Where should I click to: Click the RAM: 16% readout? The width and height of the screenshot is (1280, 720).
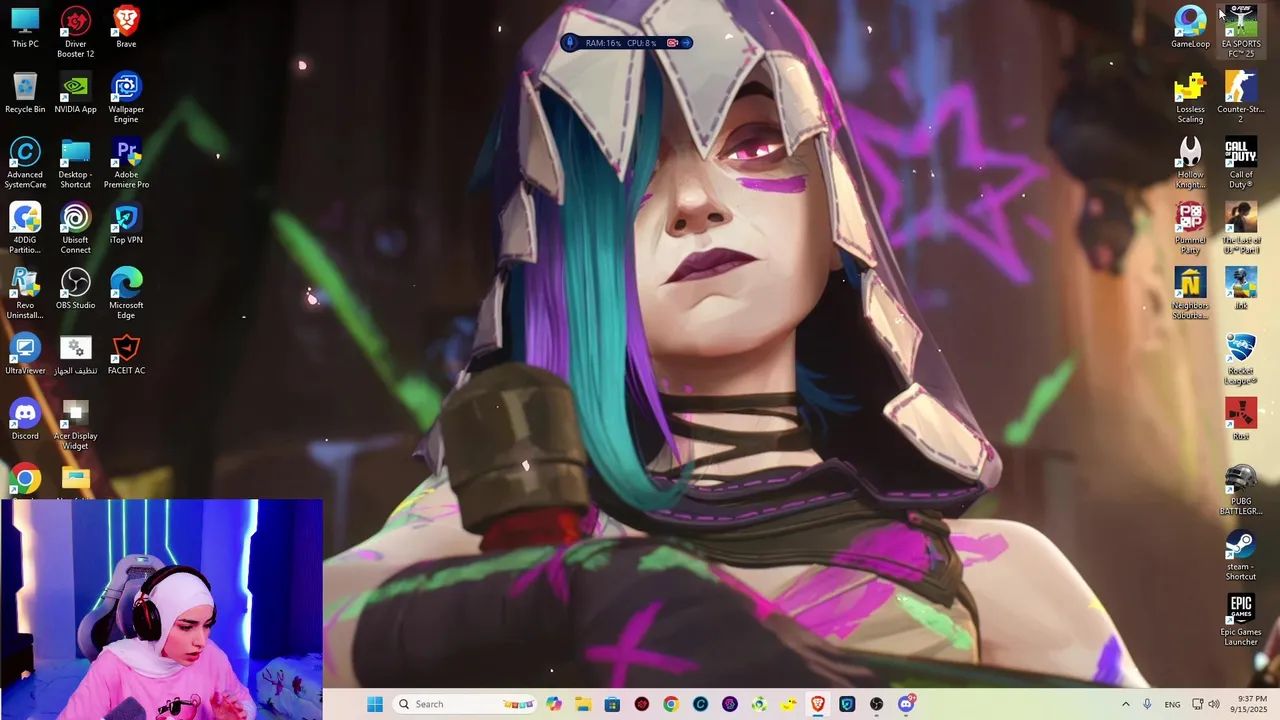tap(603, 43)
